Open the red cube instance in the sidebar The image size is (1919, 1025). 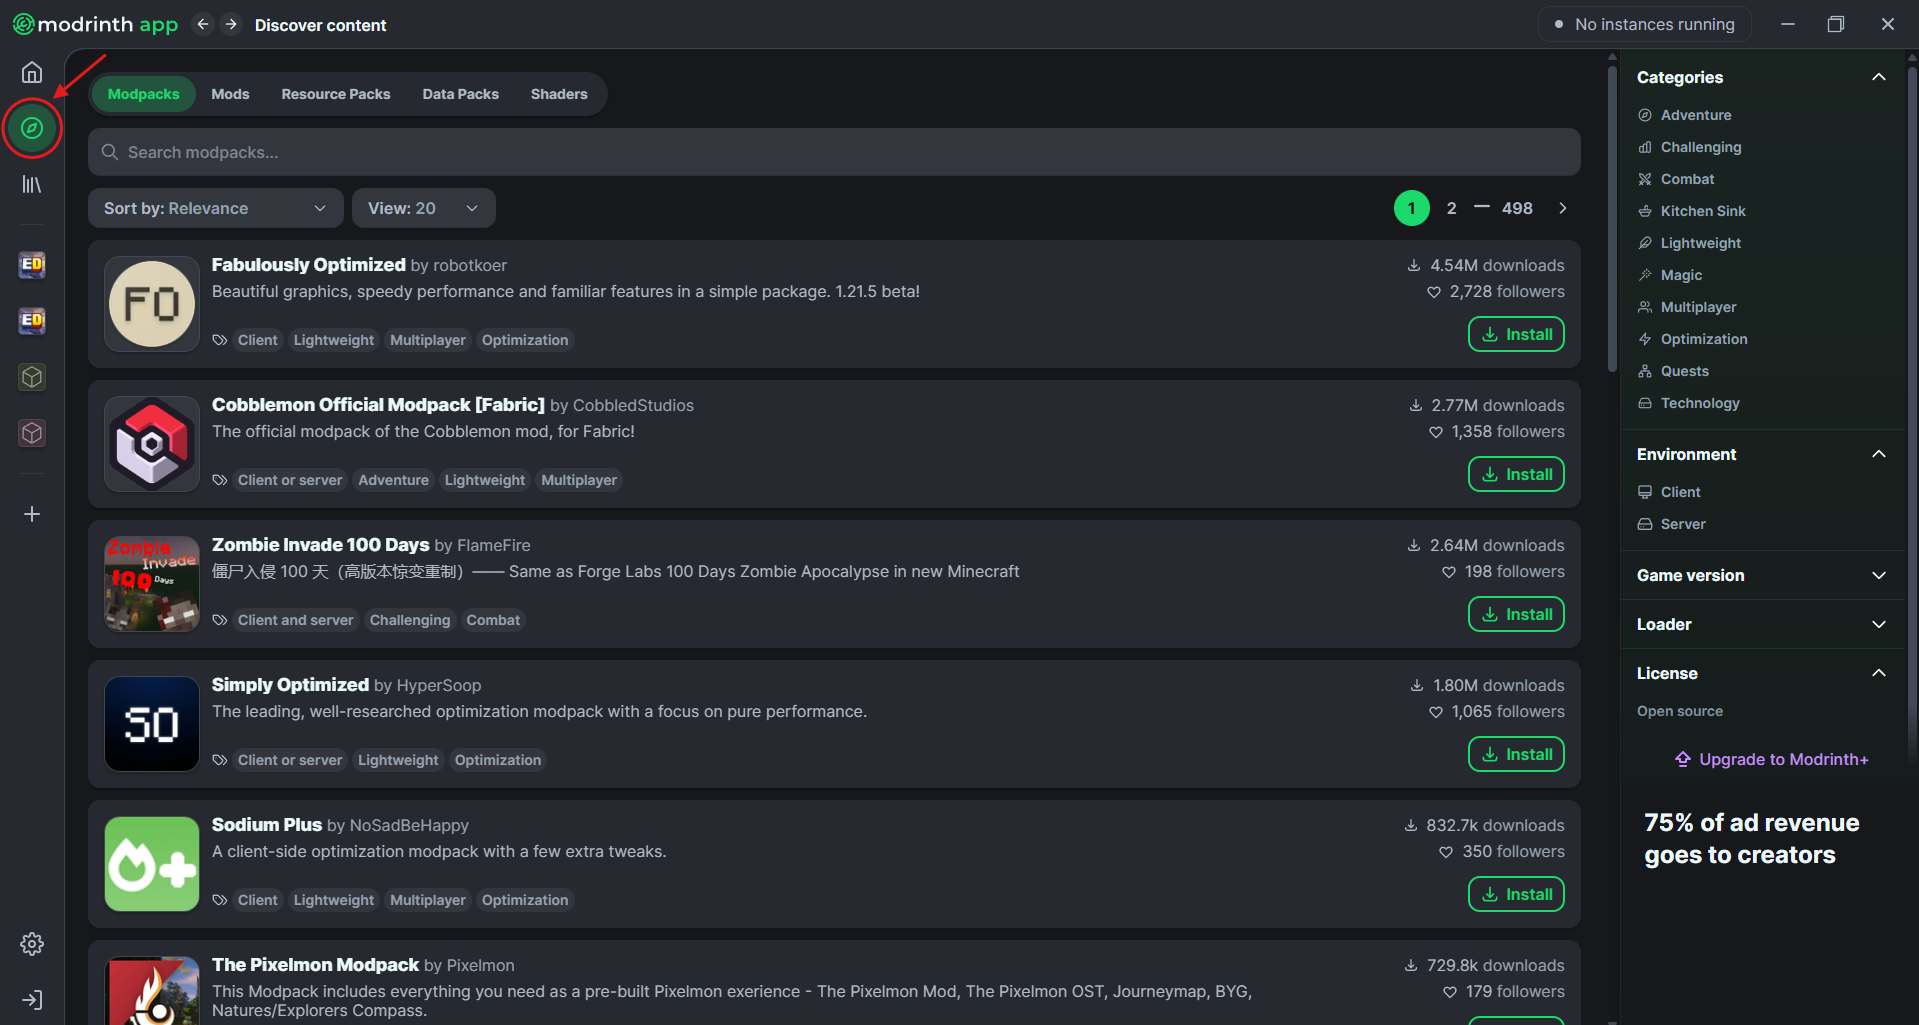point(32,433)
